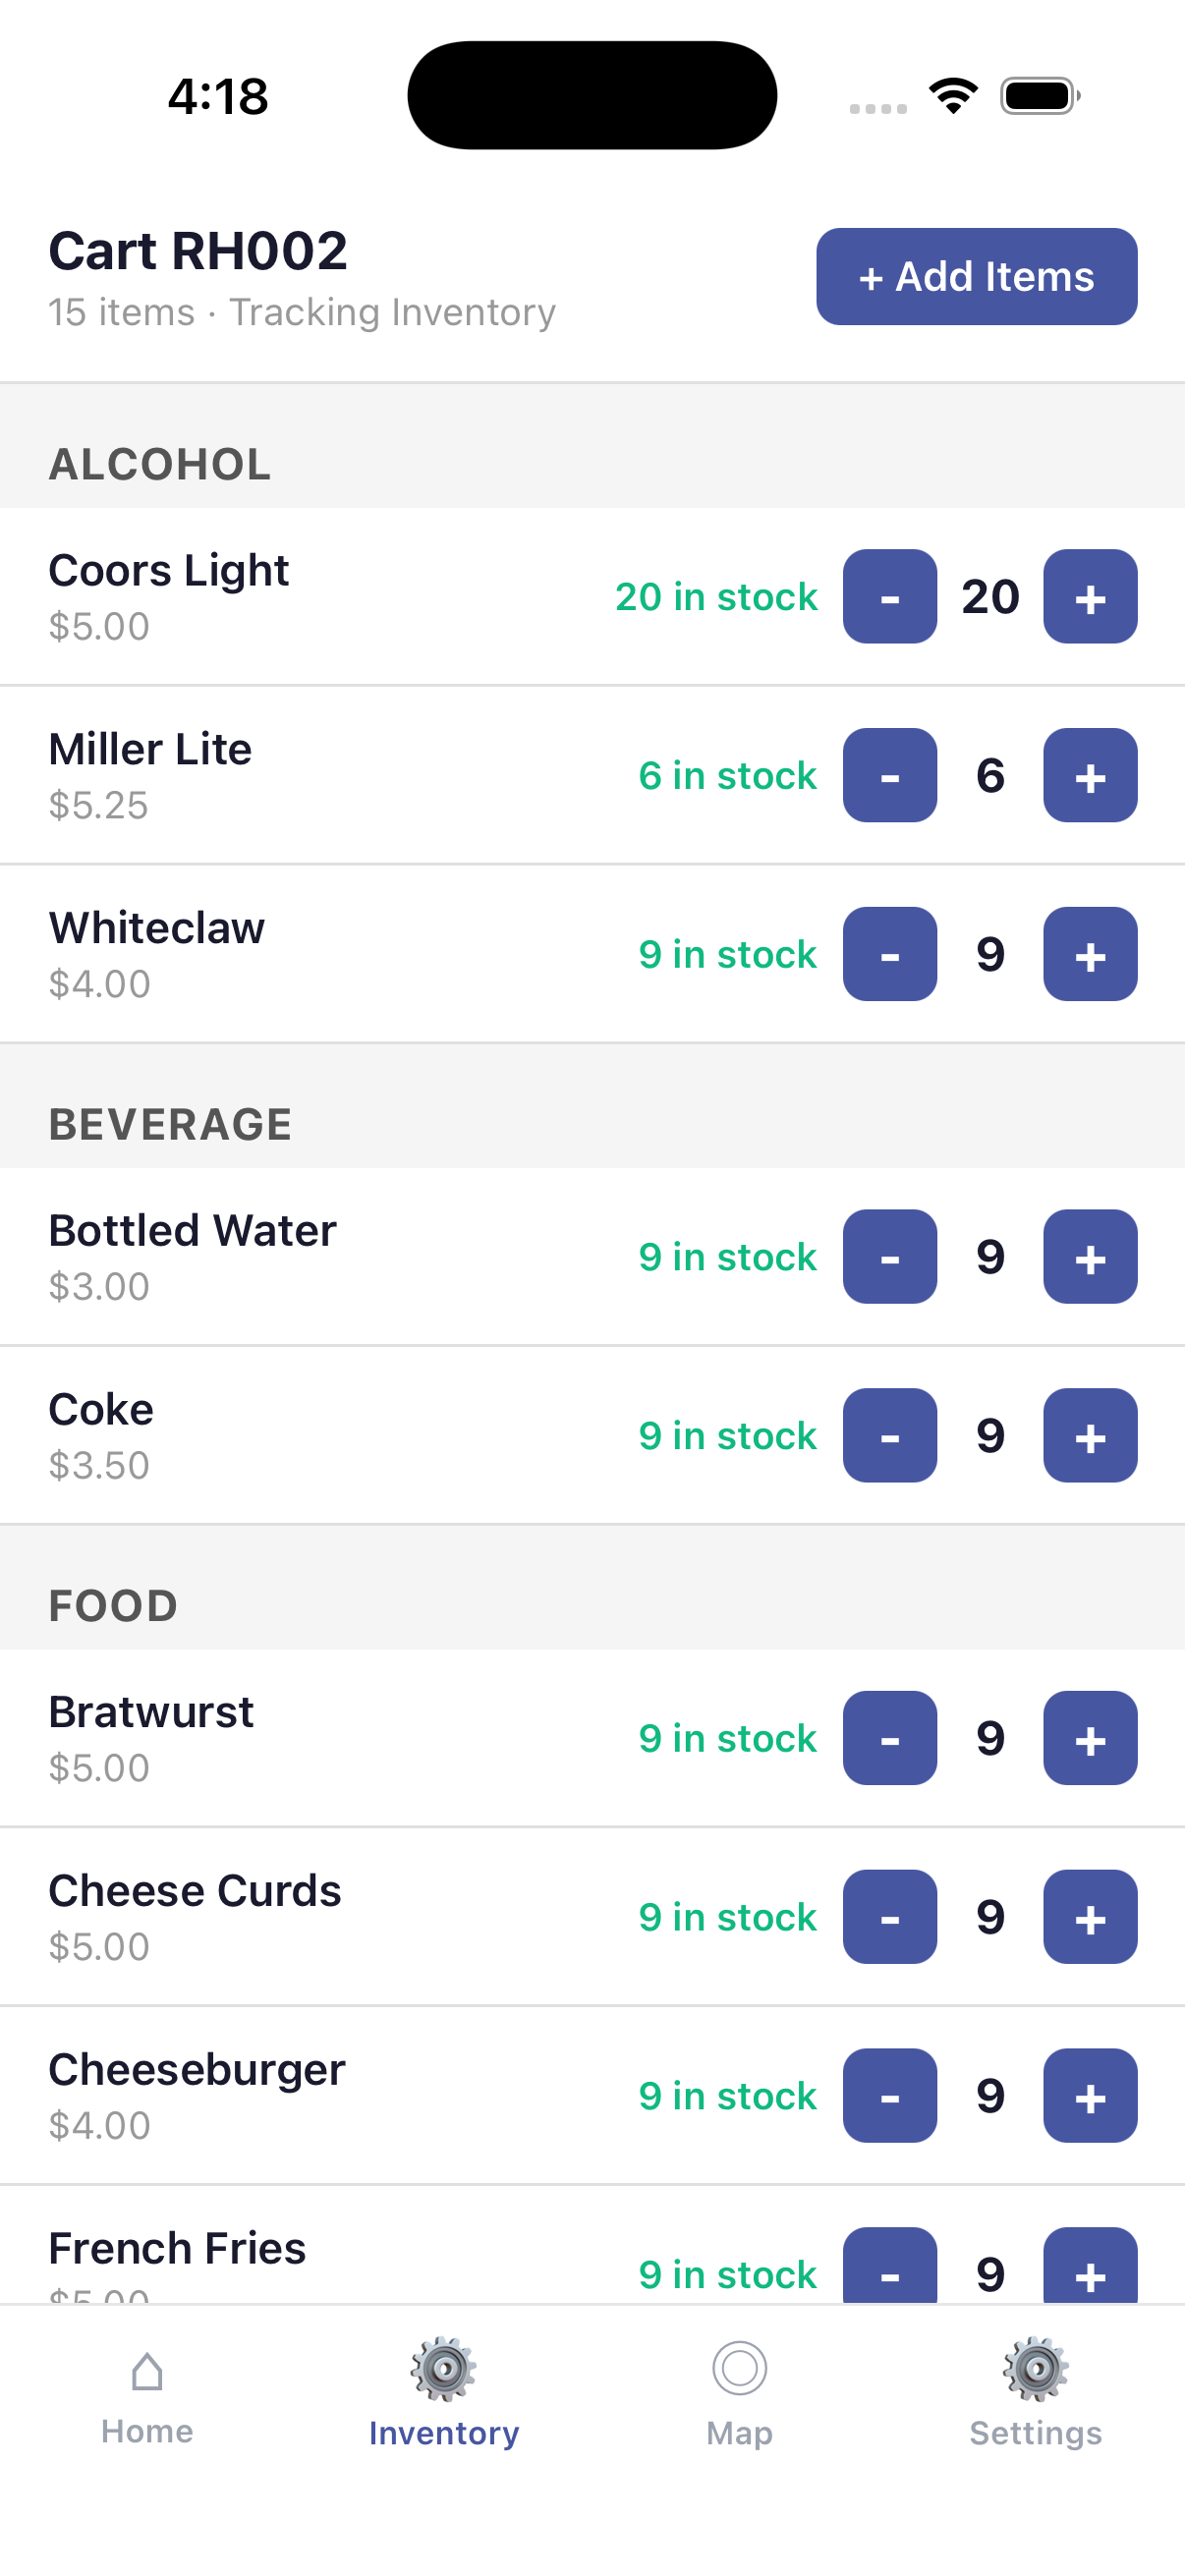Image resolution: width=1185 pixels, height=2576 pixels.
Task: Select the Coors Light item row
Action: click(x=300, y=597)
